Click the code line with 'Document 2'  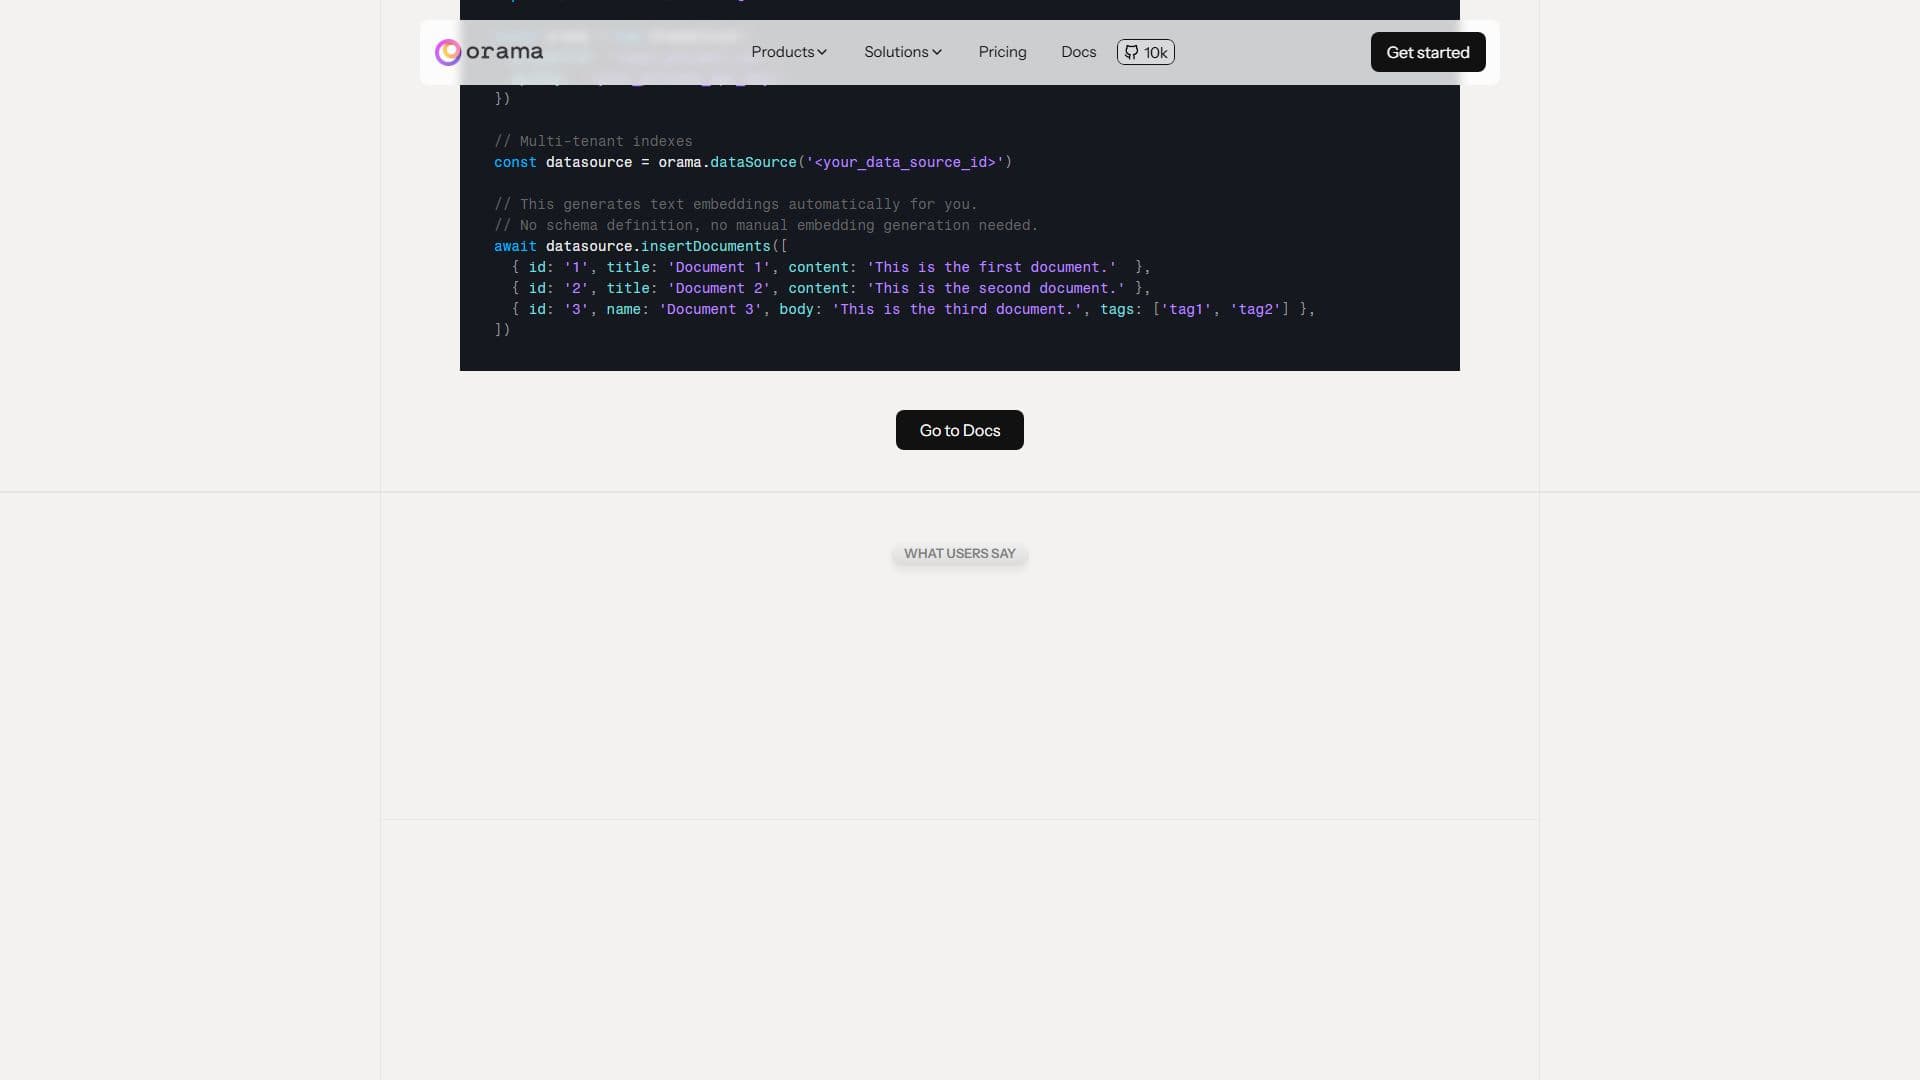point(831,288)
